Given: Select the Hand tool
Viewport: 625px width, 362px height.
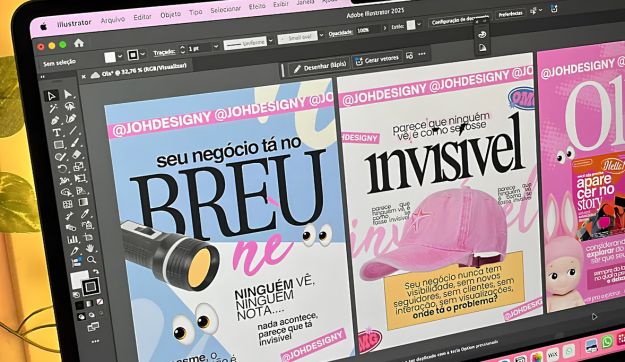Looking at the screenshot, I should (90, 248).
